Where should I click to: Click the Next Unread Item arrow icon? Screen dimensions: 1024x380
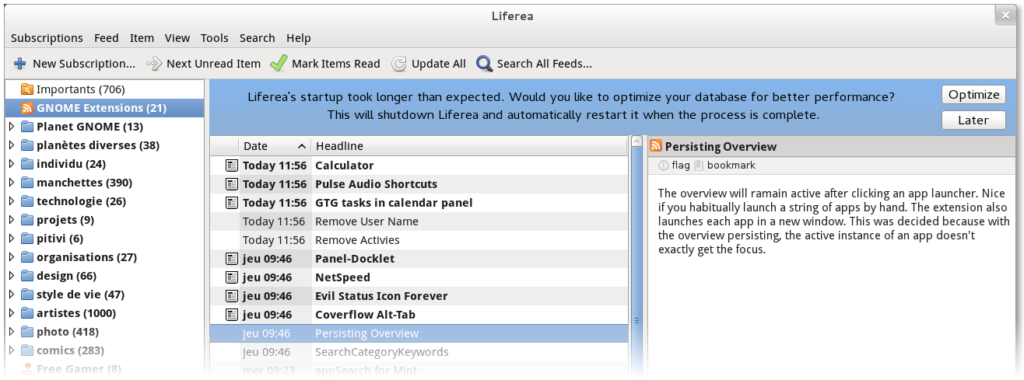coord(153,64)
